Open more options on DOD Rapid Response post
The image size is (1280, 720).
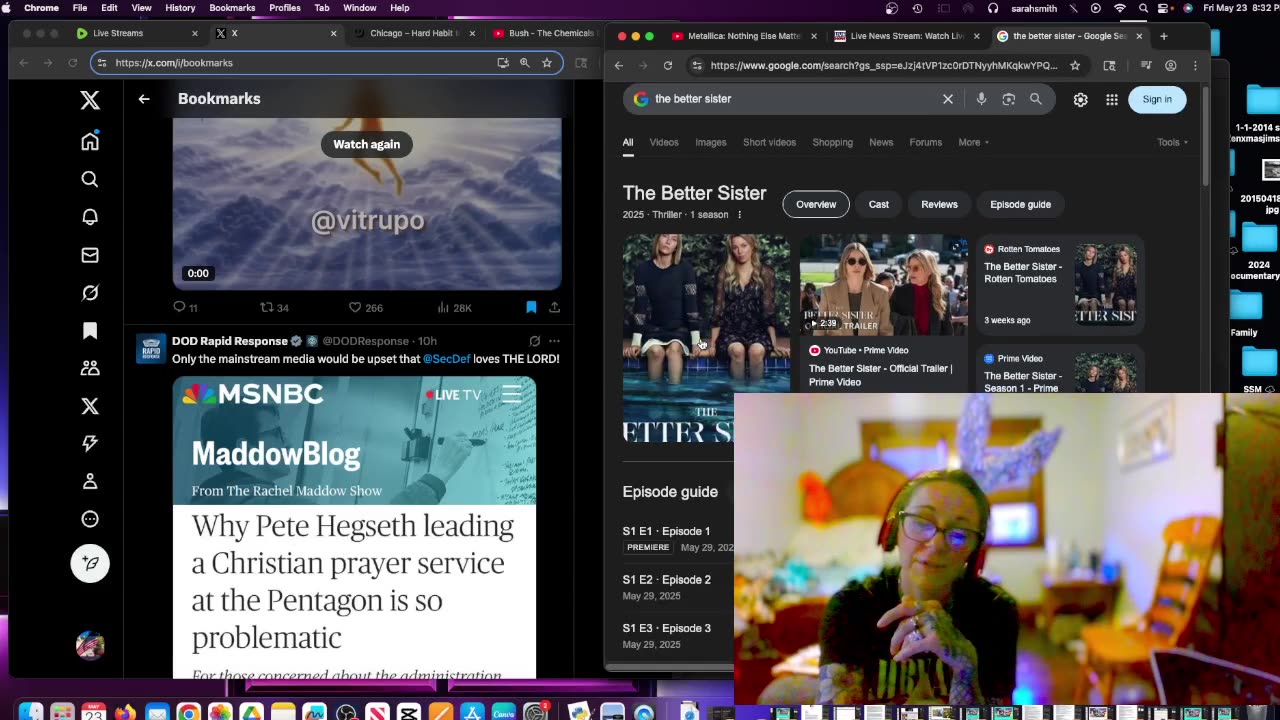[554, 341]
